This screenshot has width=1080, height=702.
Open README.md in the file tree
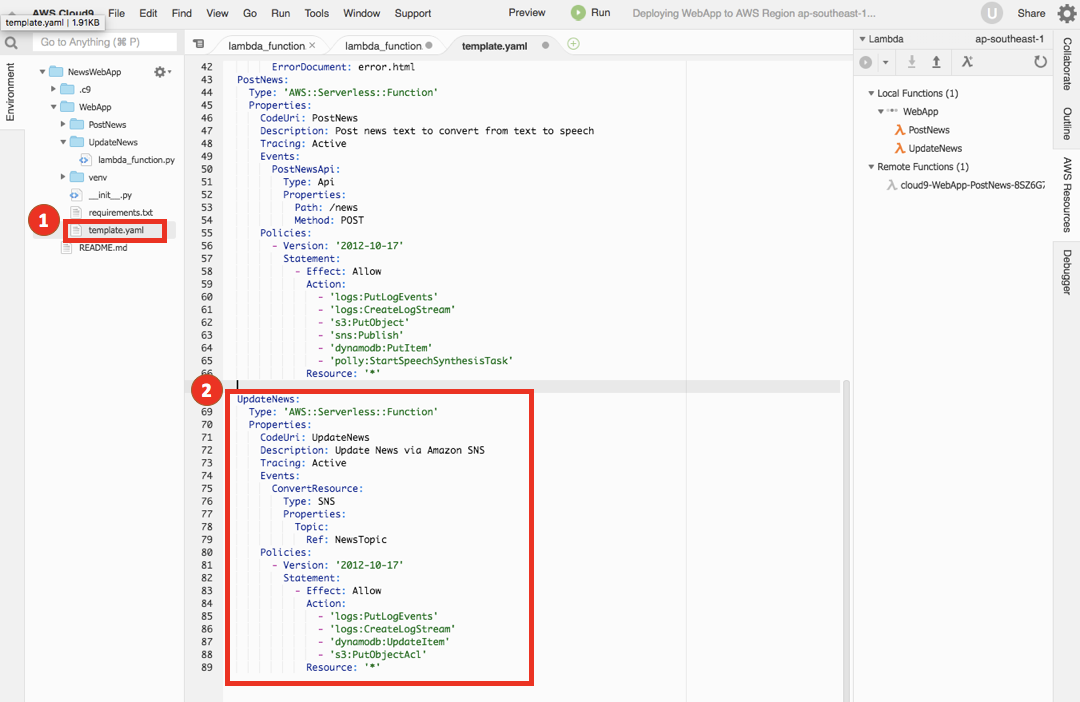click(103, 248)
